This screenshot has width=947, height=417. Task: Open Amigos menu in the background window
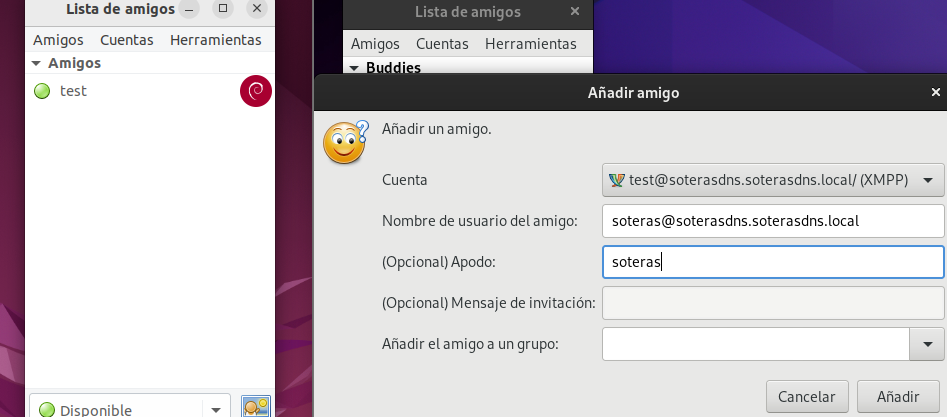click(x=375, y=44)
